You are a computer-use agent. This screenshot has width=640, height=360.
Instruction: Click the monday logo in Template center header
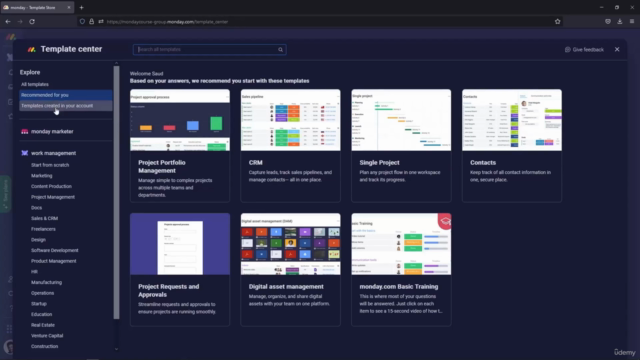[x=31, y=49]
